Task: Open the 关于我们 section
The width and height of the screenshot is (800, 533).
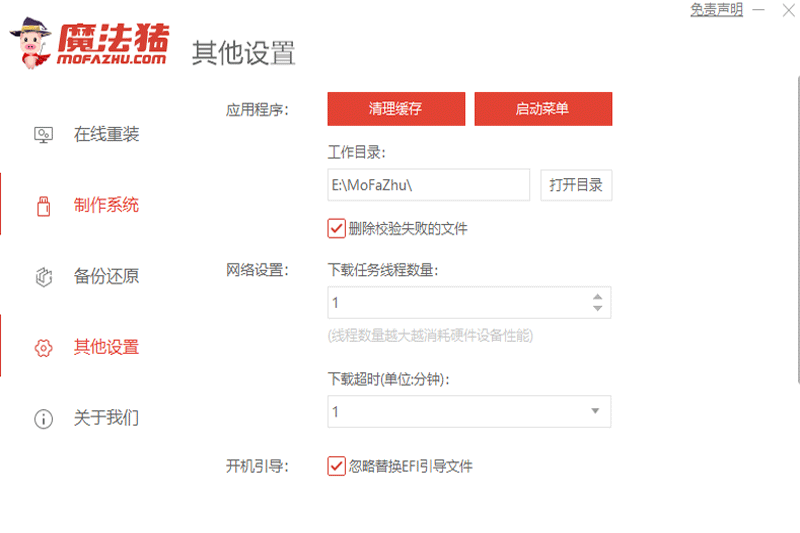Action: pos(106,418)
